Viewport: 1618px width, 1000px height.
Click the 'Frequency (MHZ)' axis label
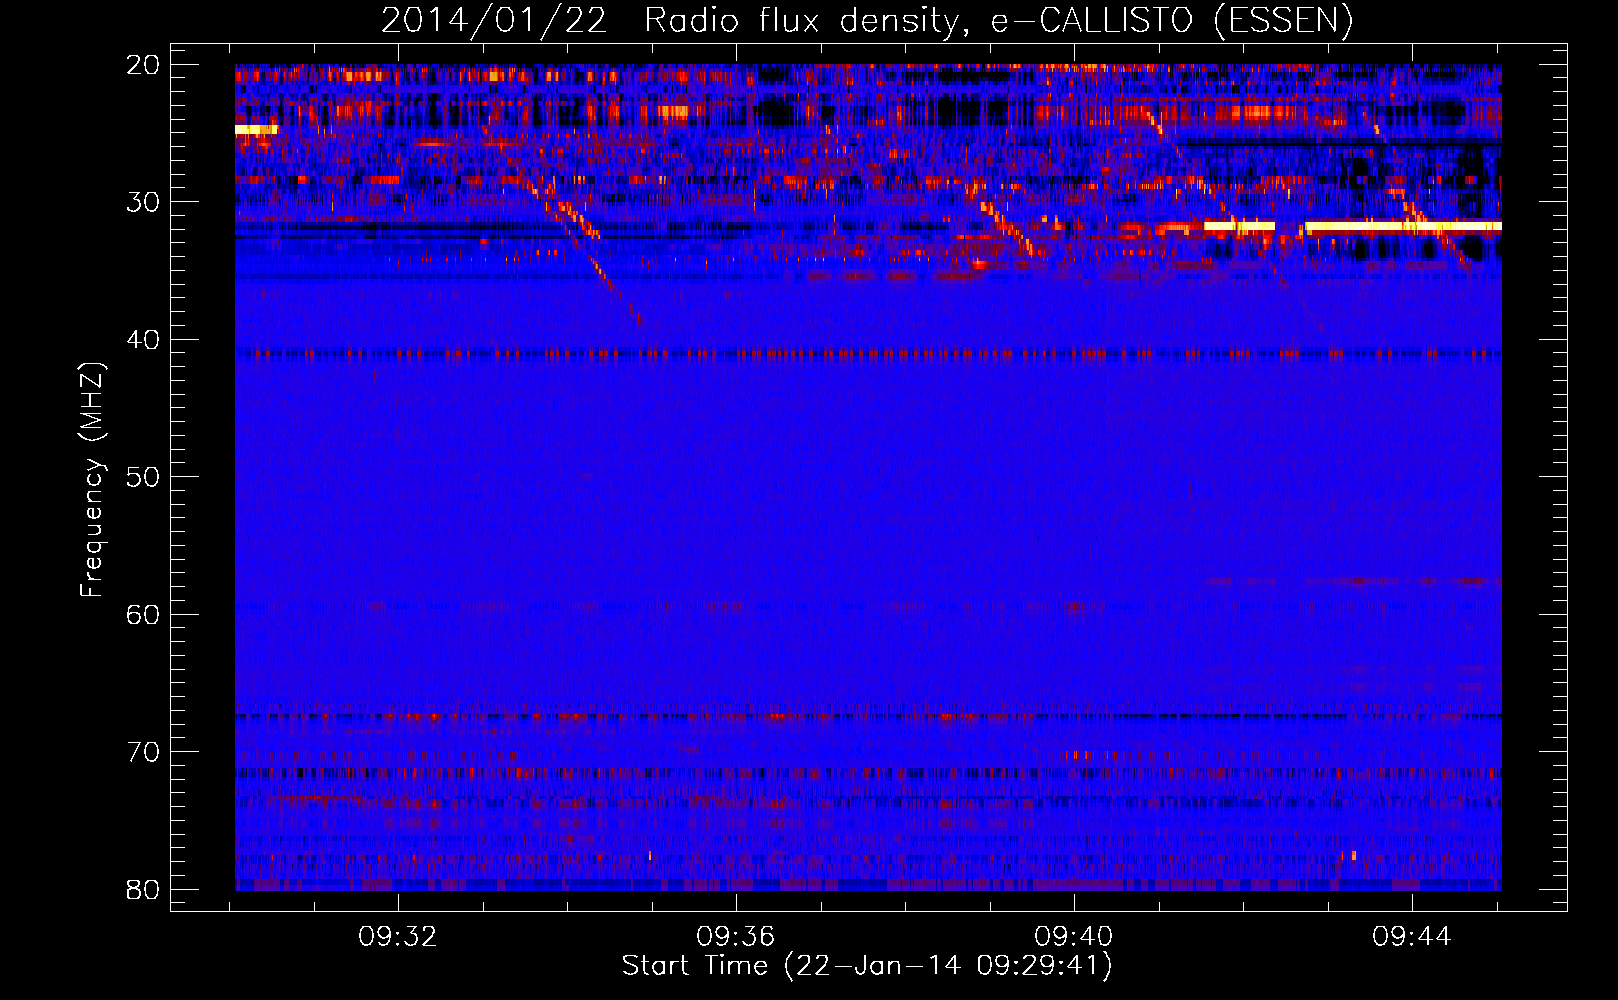[92, 480]
